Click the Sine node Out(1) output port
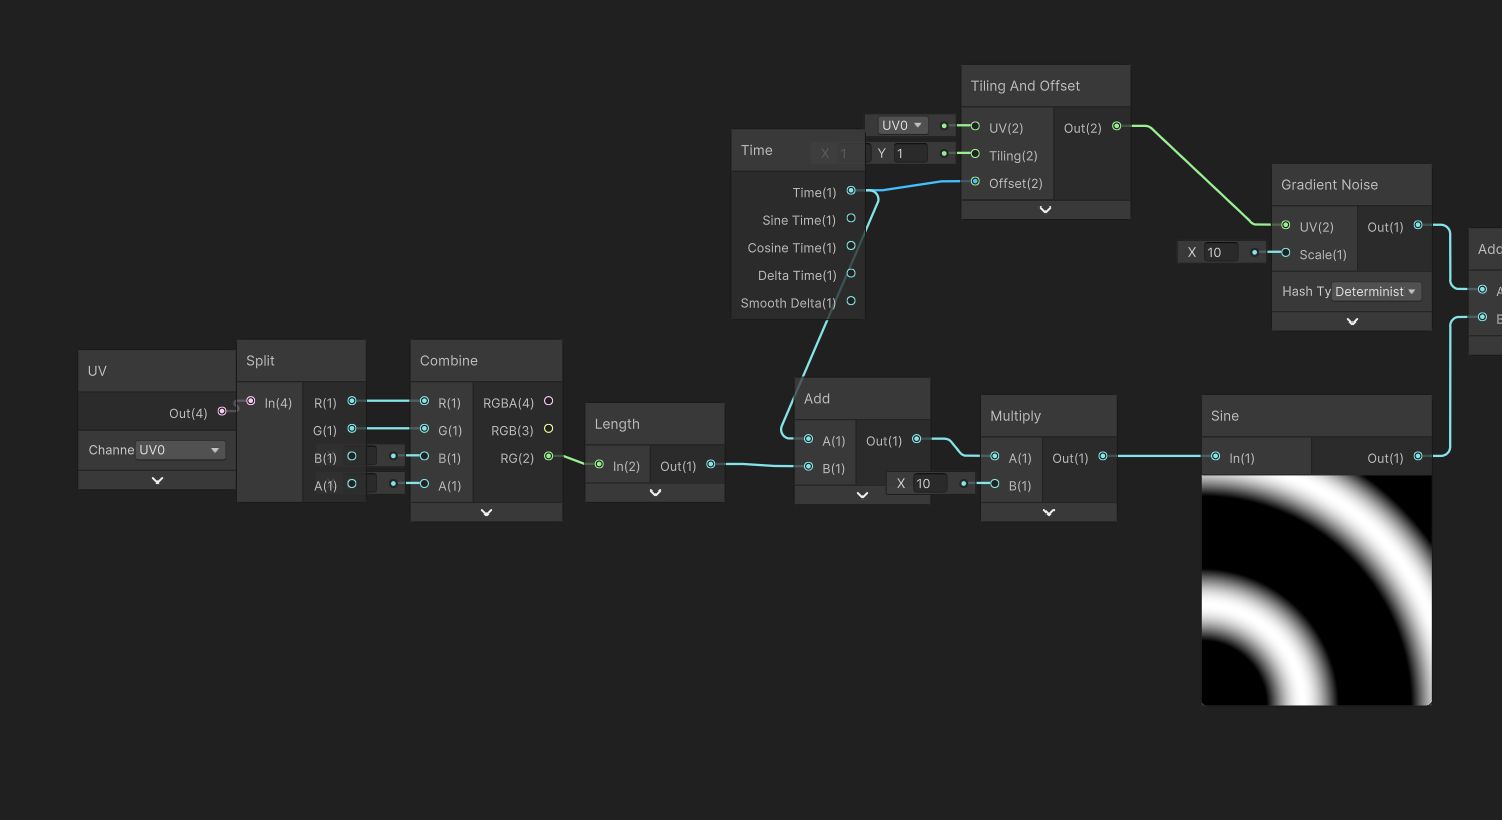The width and height of the screenshot is (1502, 820). [x=1418, y=456]
